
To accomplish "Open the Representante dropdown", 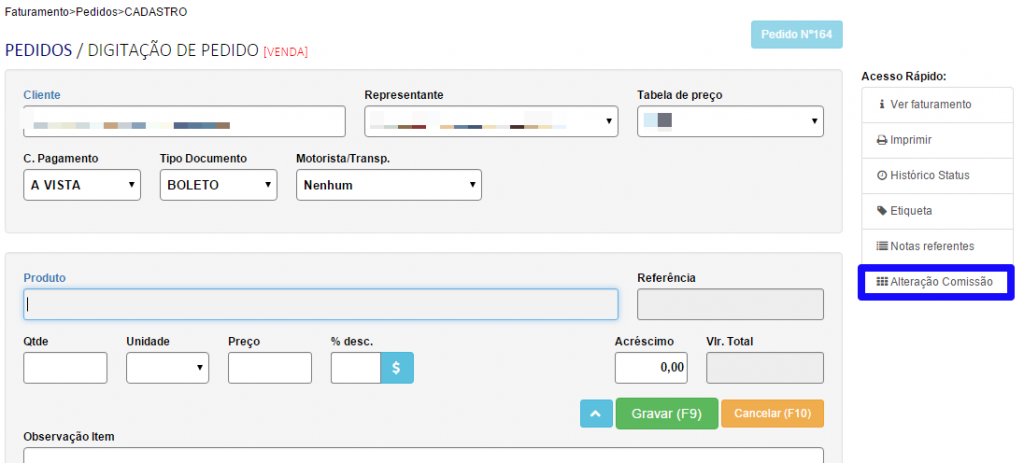I will click(491, 122).
